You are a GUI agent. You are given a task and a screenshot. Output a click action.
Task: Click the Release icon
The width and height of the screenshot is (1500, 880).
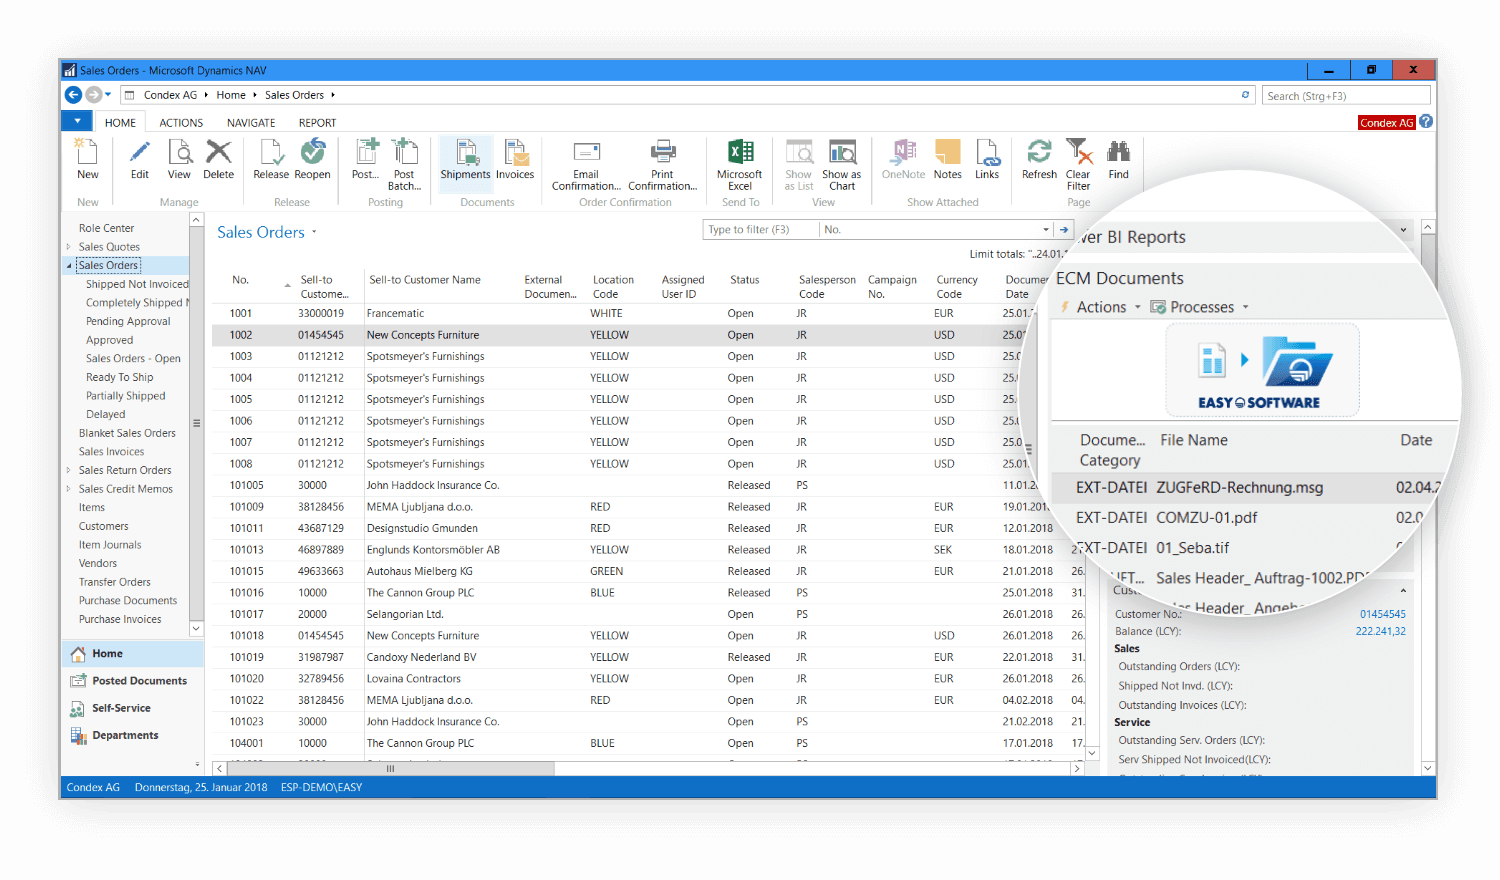coord(271,152)
